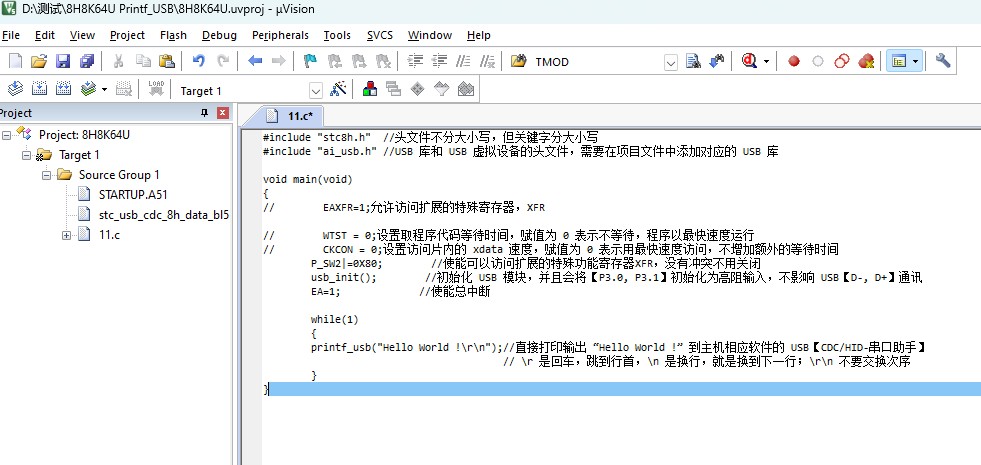Screen dimensions: 981x465
Task: Comment out the selected lines
Action: [x=464, y=61]
